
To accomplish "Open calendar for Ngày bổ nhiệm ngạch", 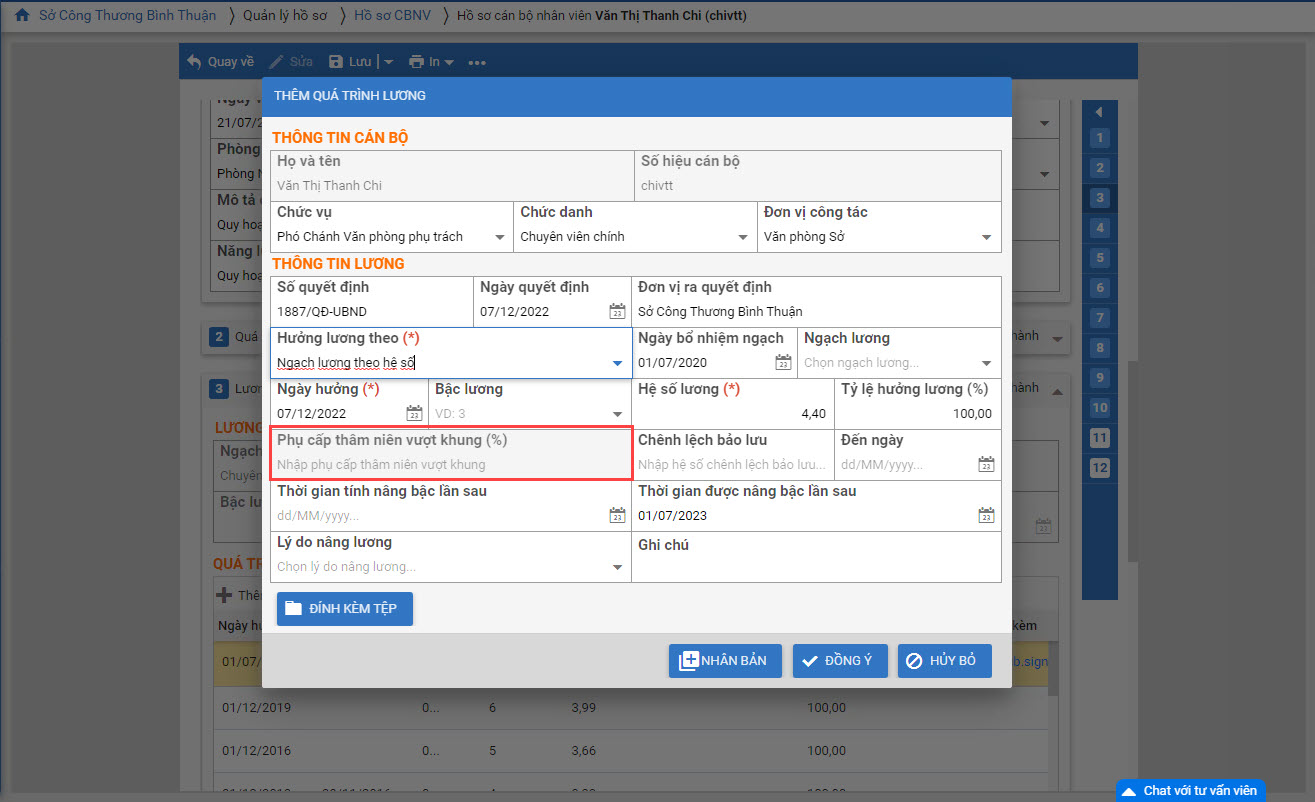I will click(x=783, y=363).
